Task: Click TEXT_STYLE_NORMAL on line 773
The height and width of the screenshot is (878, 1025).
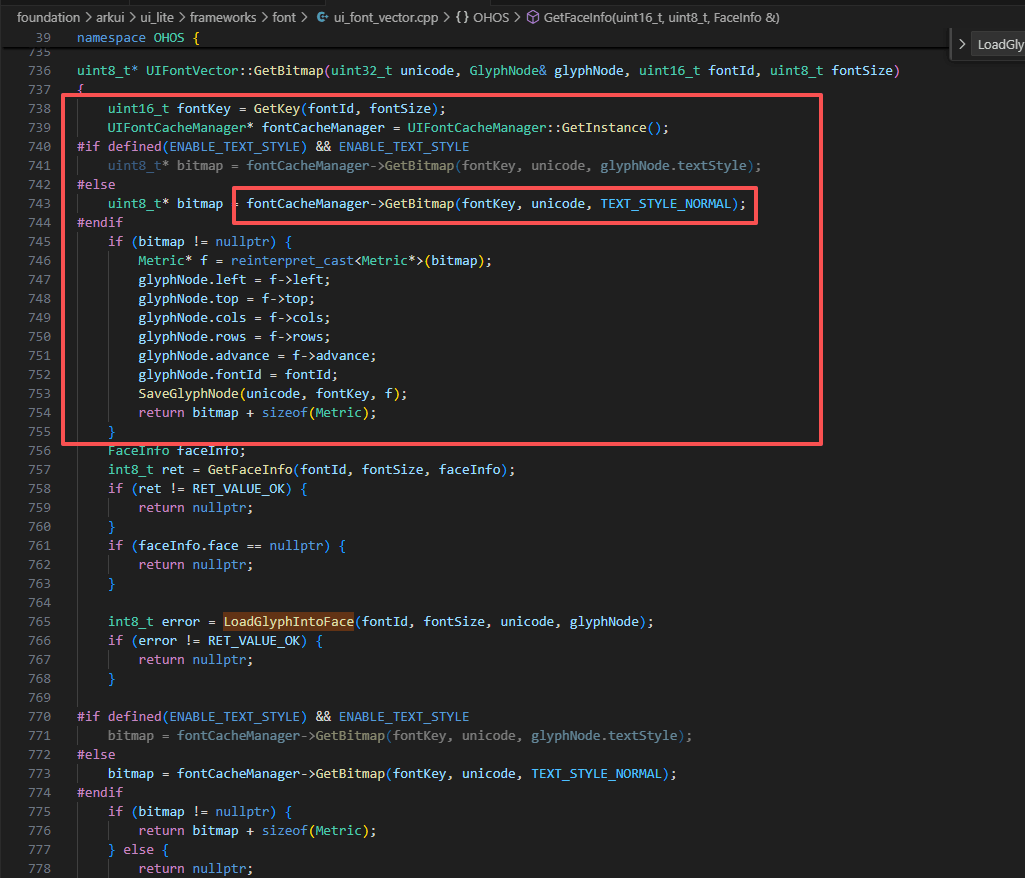Action: point(596,773)
